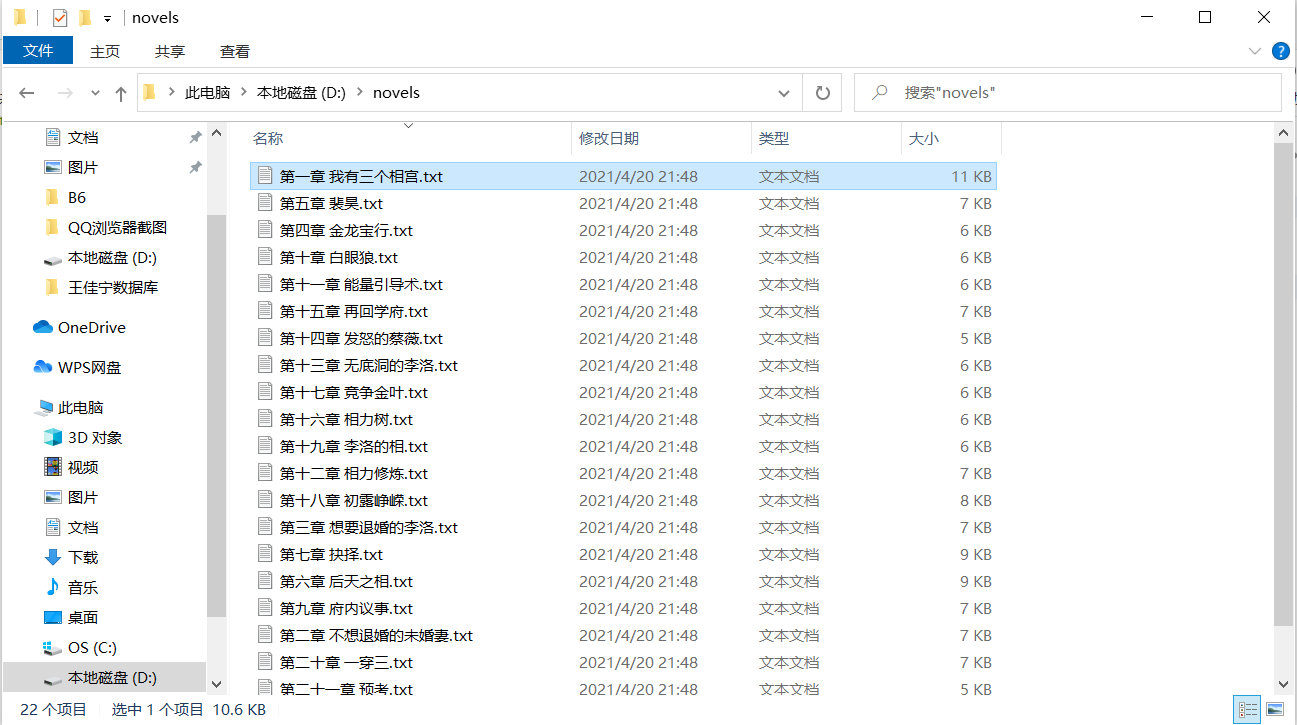1297x725 pixels.
Task: Click novels in the address path
Action: pos(396,93)
